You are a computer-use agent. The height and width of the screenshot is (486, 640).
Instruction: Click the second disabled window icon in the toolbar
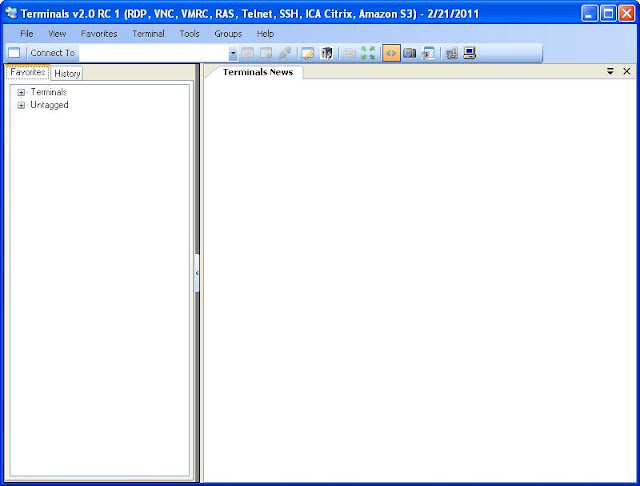pyautogui.click(x=266, y=53)
